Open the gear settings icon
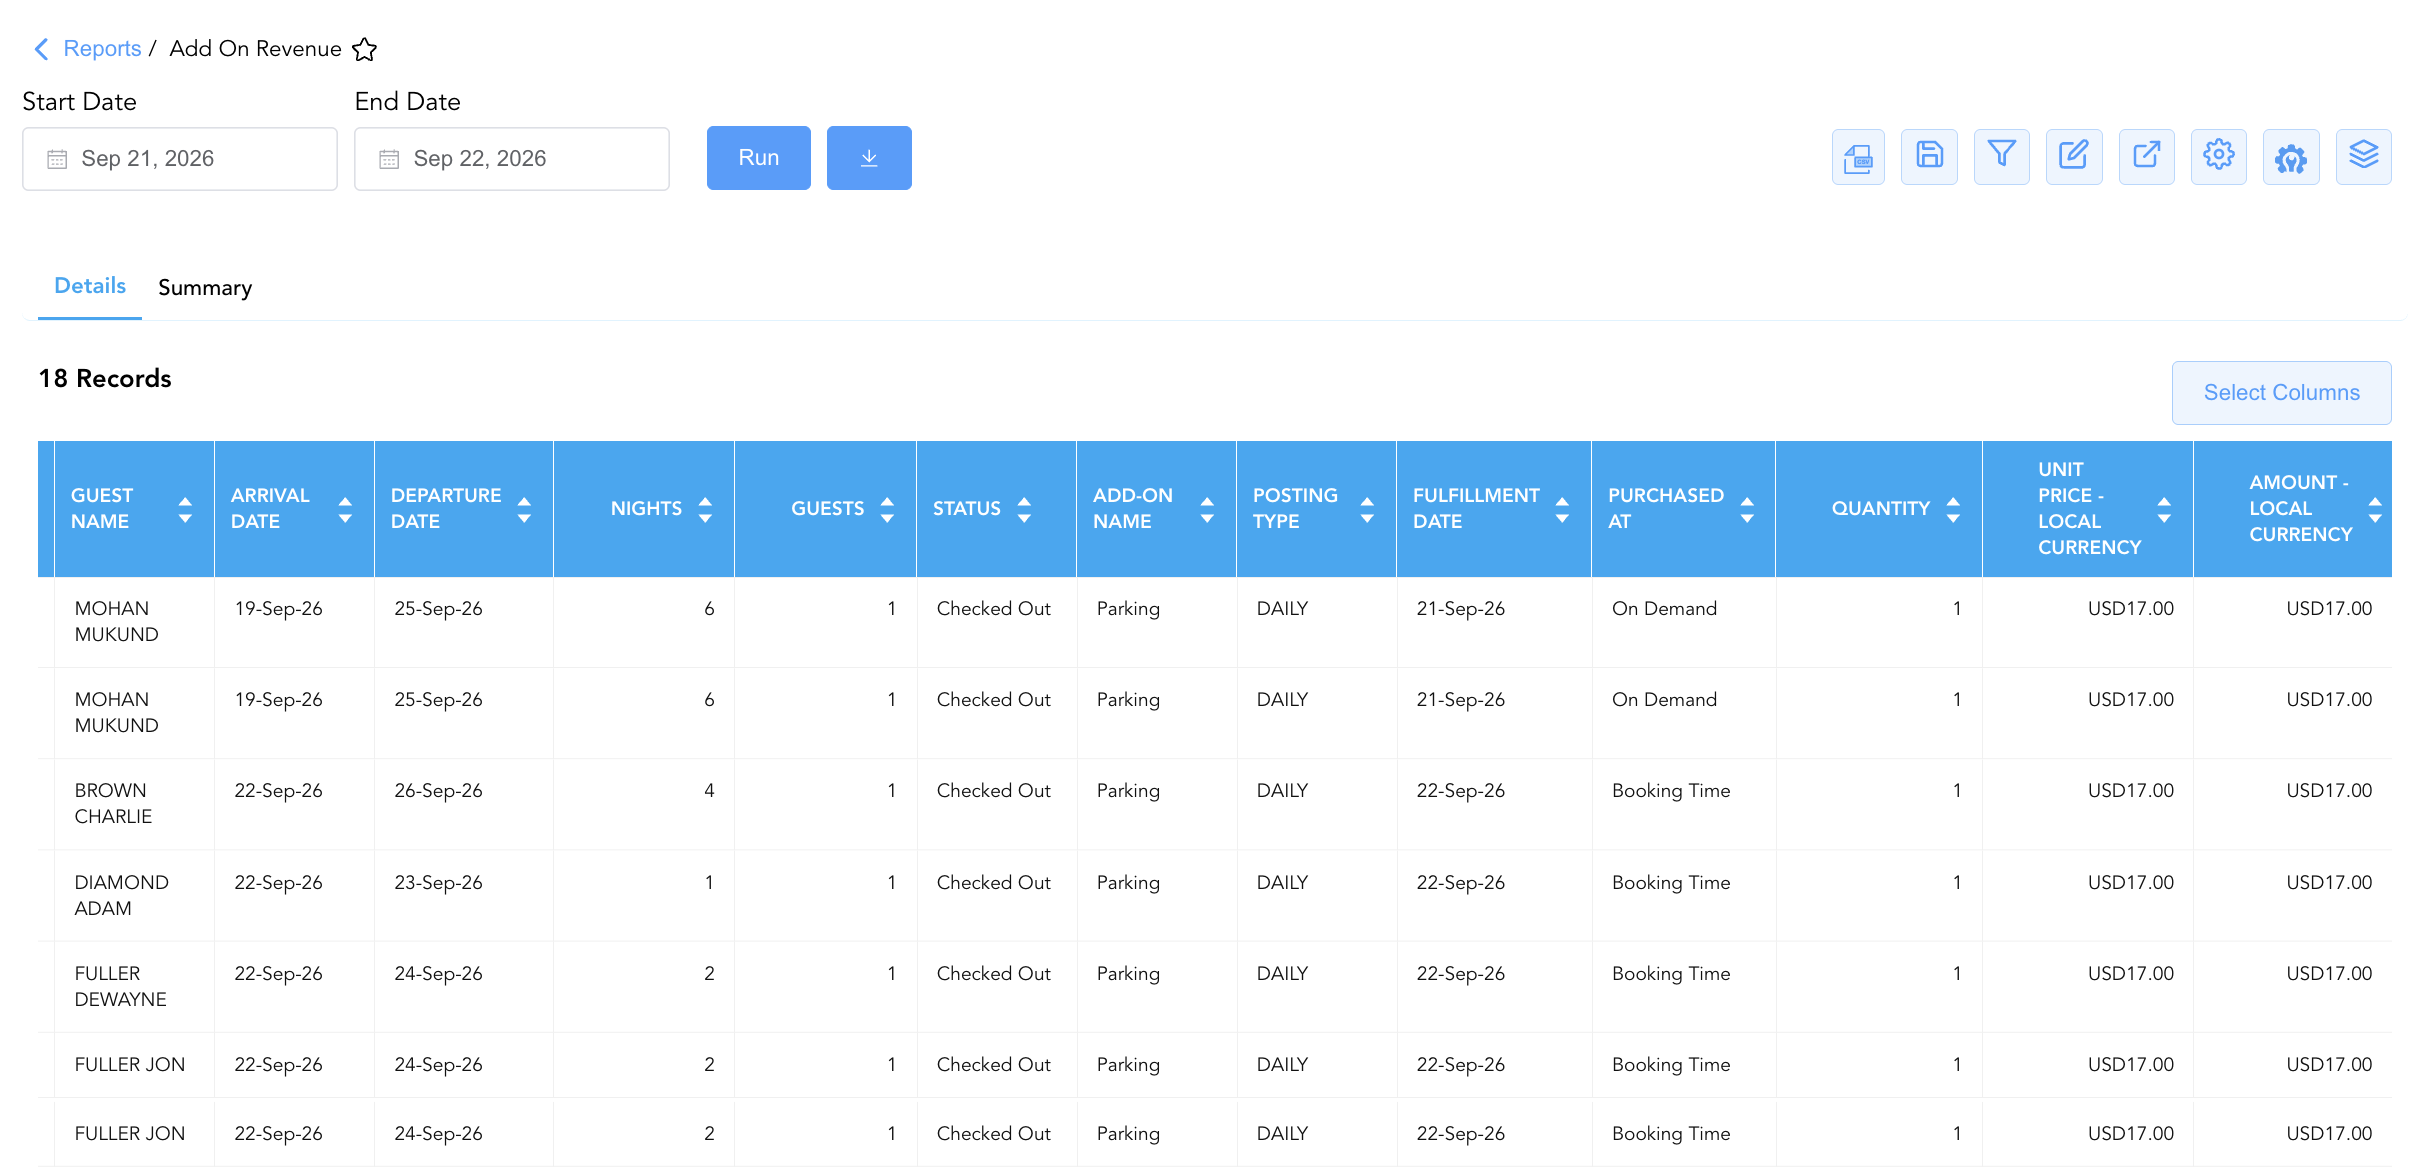This screenshot has width=2416, height=1168. (2218, 157)
